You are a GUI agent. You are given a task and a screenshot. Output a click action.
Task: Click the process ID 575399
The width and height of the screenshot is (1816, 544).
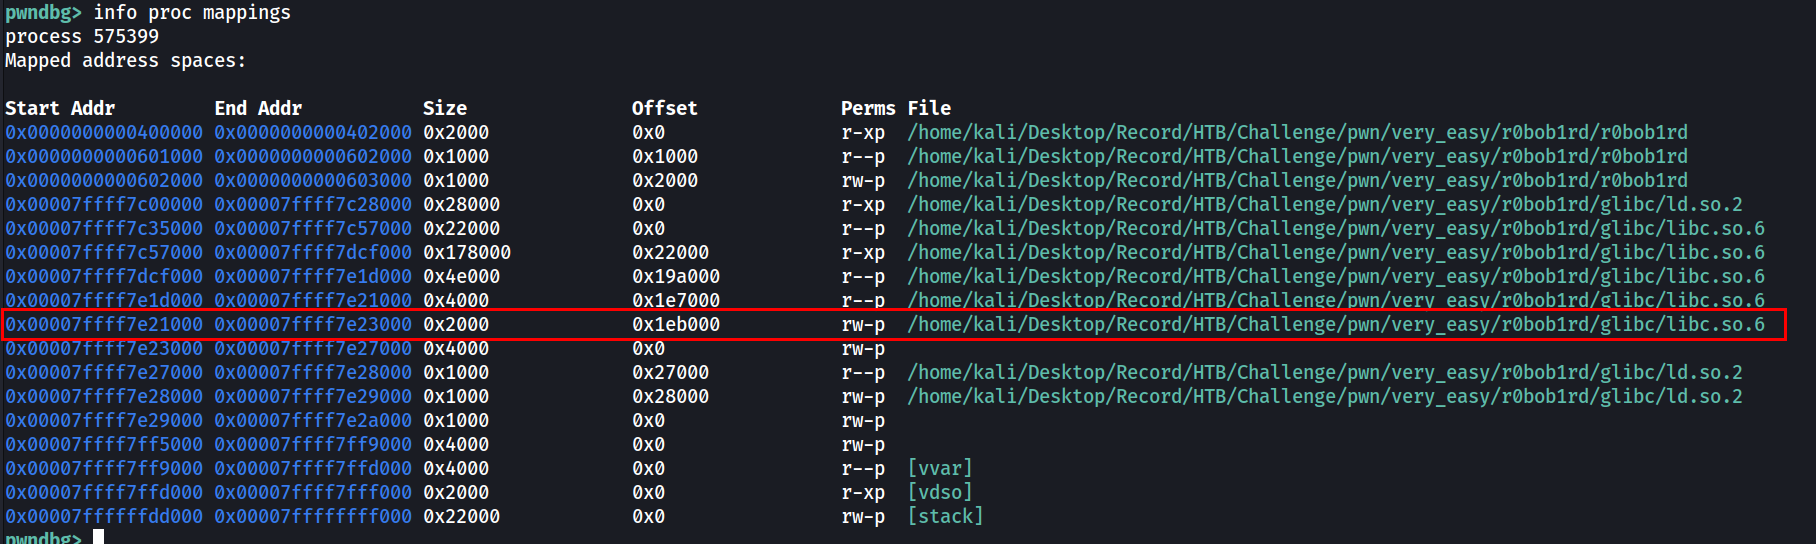coord(126,37)
